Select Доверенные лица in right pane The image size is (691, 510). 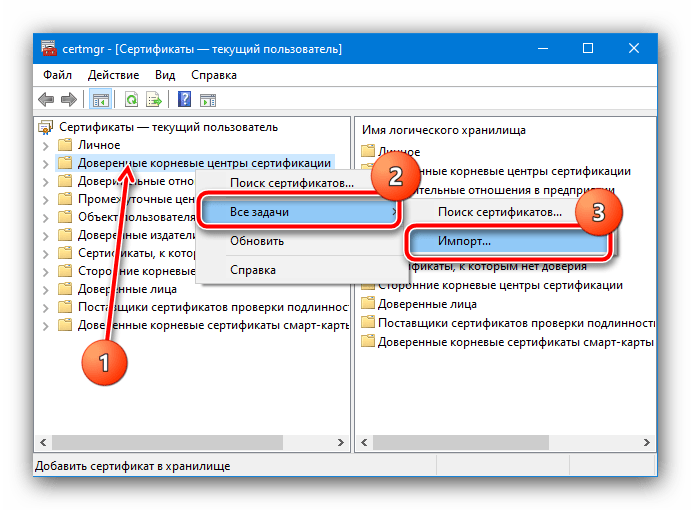427,304
